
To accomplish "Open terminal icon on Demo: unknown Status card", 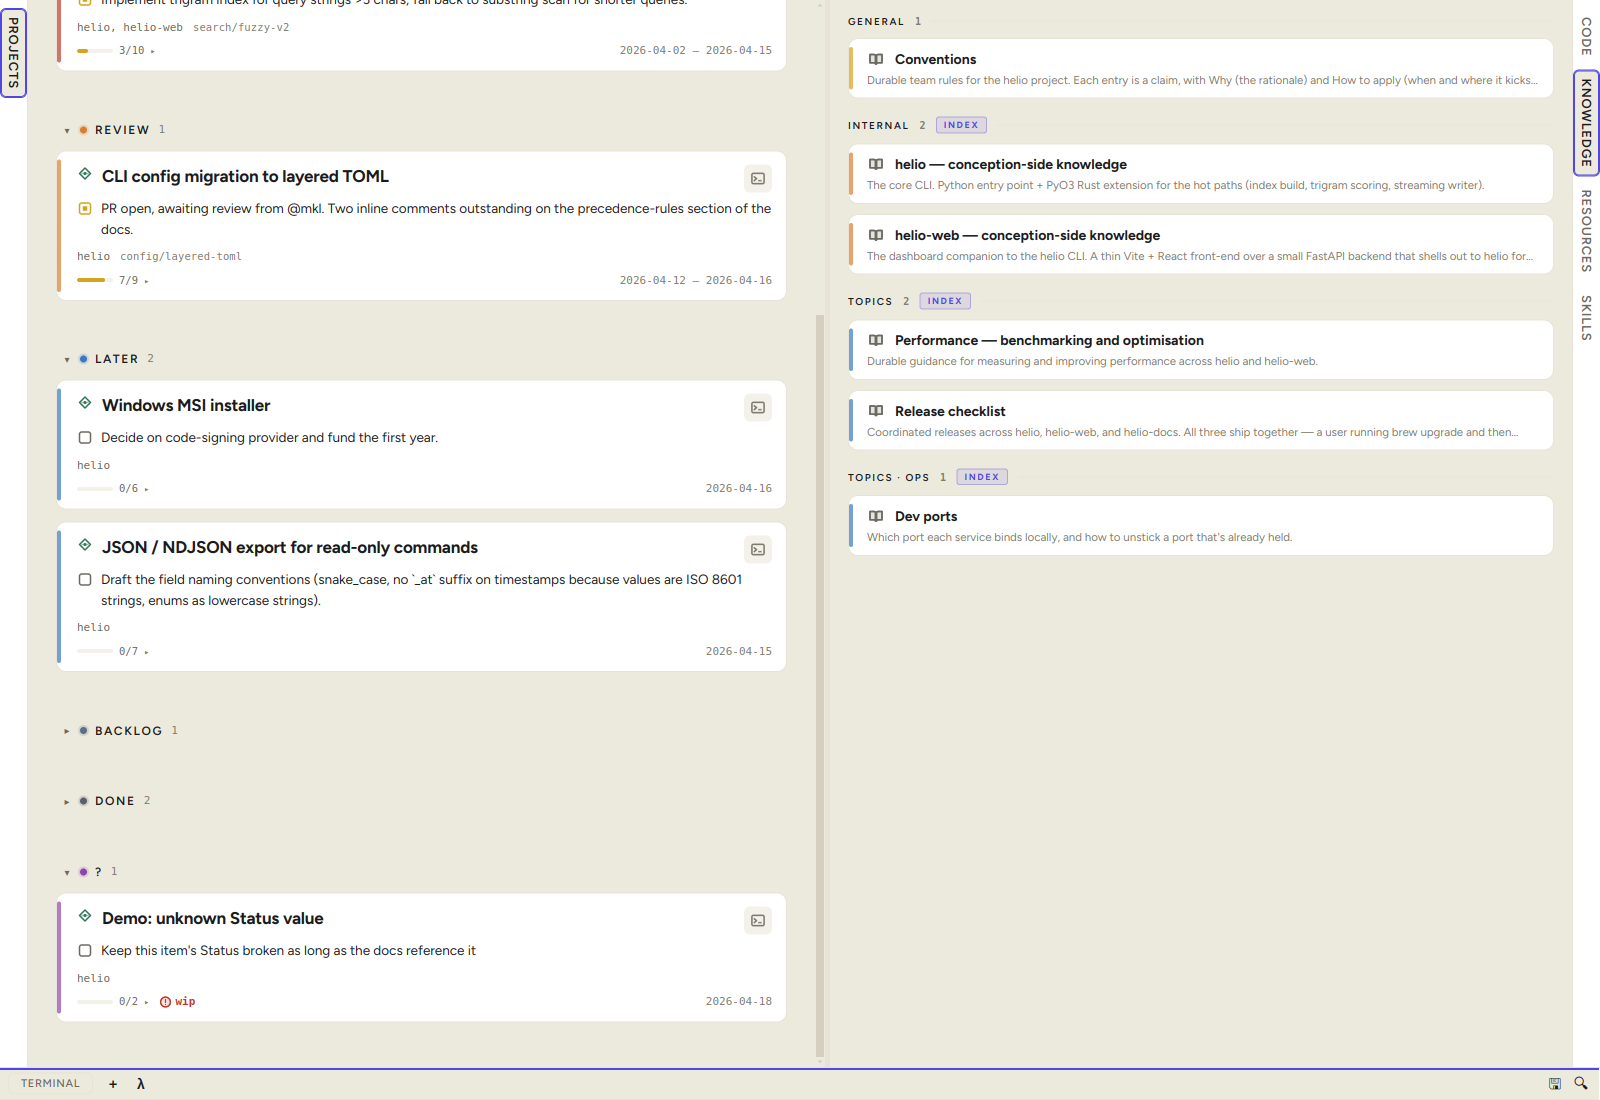I will pos(758,920).
